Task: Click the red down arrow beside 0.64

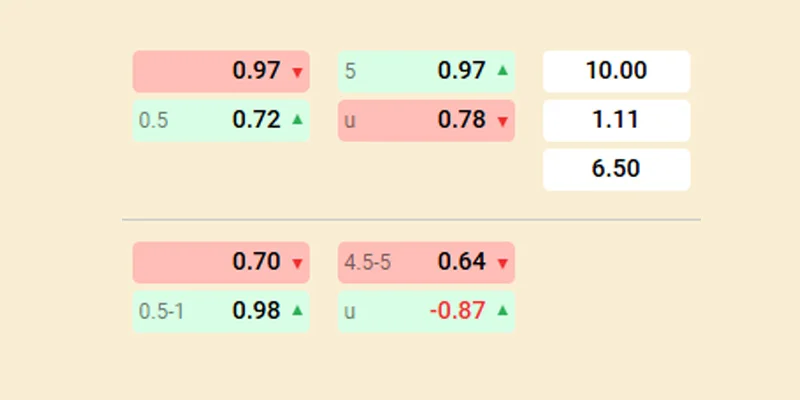Action: tap(502, 263)
